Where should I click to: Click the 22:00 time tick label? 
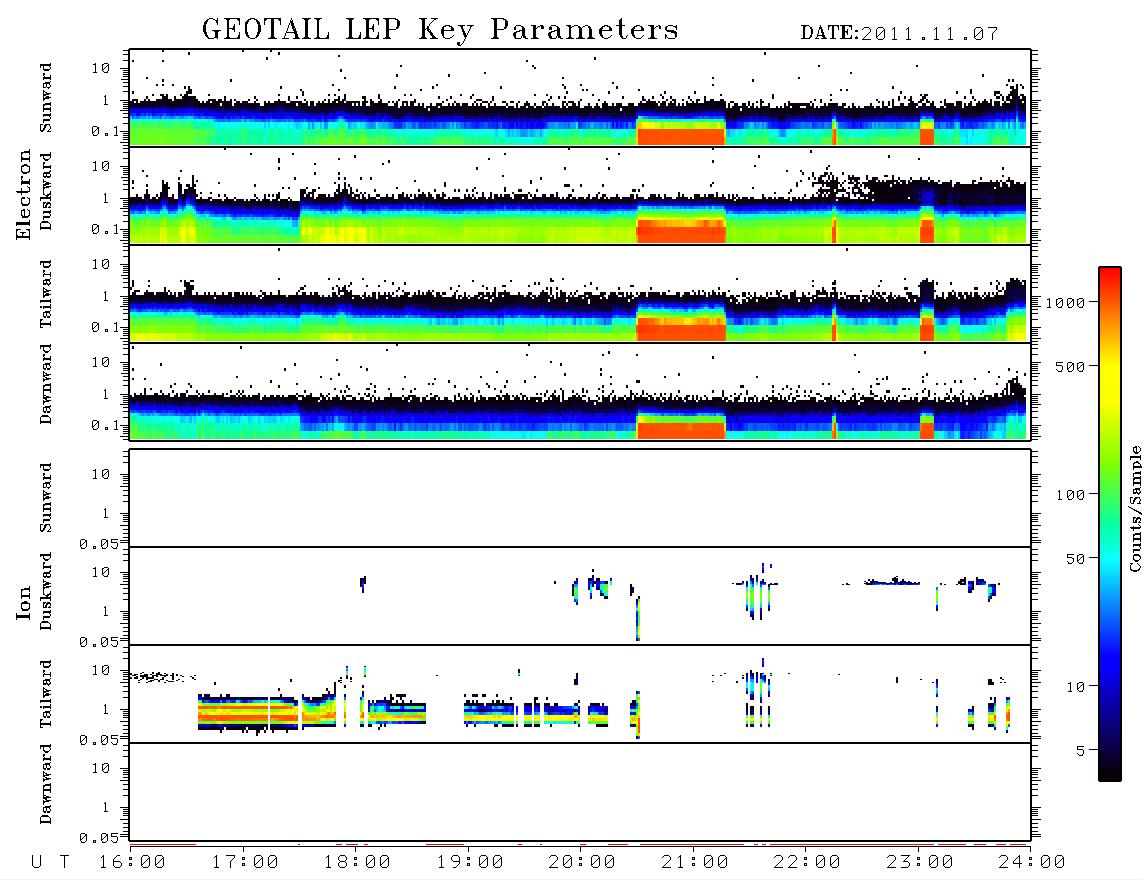(808, 863)
